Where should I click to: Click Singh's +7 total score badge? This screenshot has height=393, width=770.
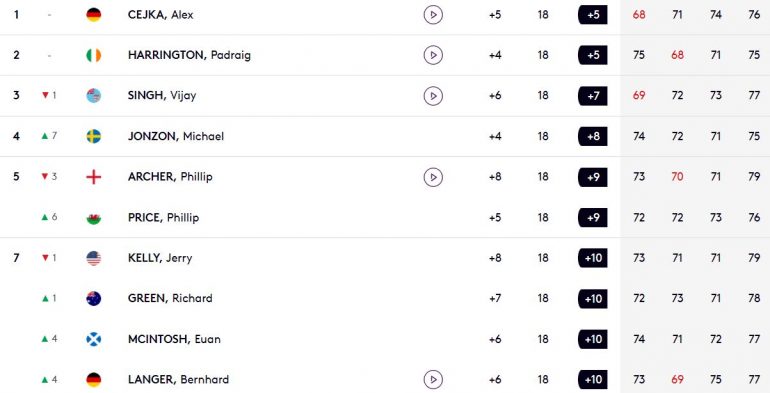click(x=593, y=96)
